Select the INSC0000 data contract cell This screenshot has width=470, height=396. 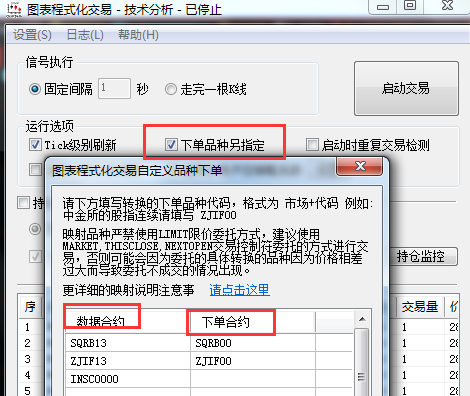(128, 379)
